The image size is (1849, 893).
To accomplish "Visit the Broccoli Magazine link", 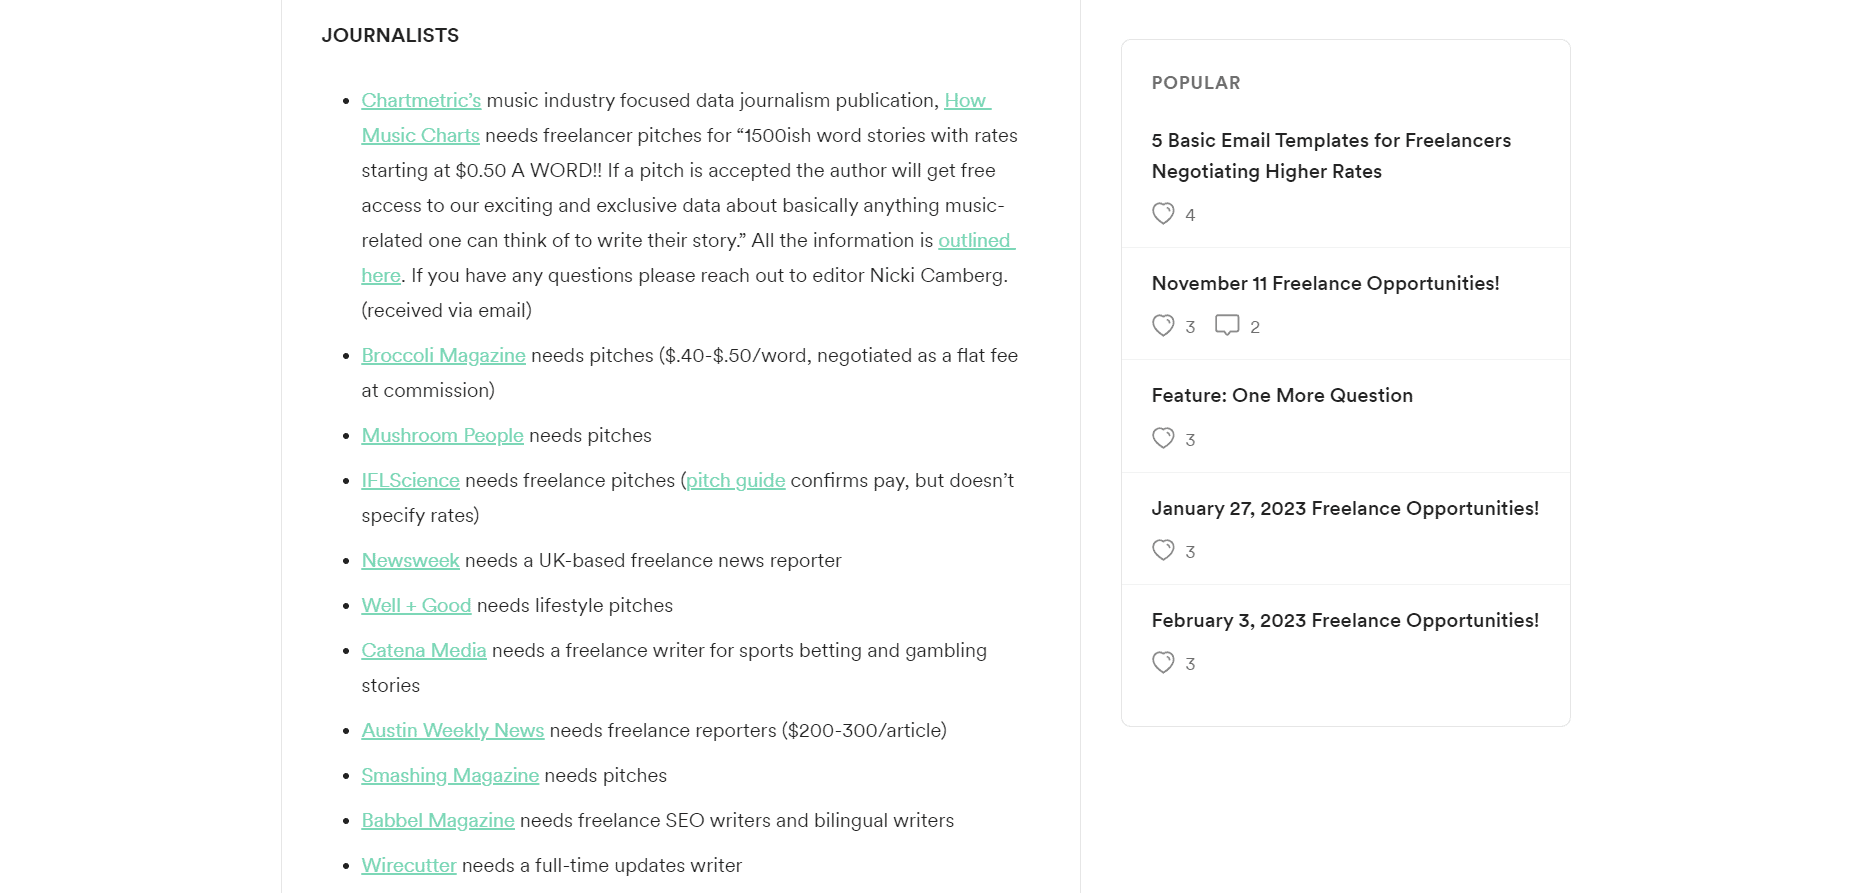I will tap(443, 356).
